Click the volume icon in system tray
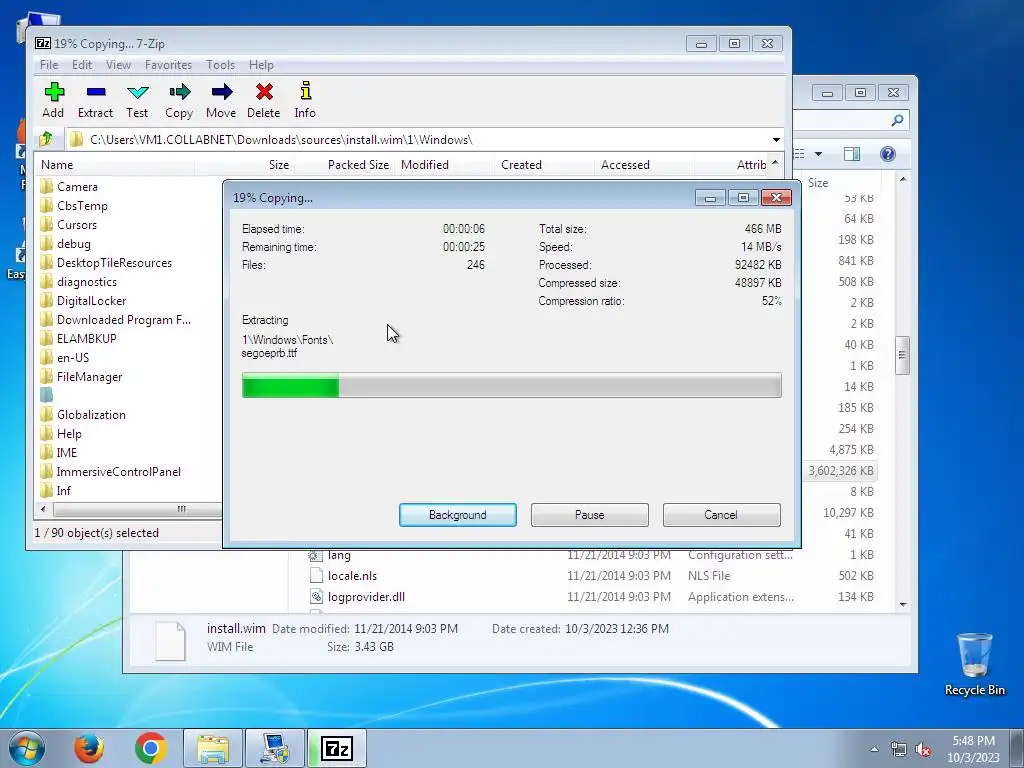This screenshot has width=1024, height=768. pyautogui.click(x=923, y=750)
